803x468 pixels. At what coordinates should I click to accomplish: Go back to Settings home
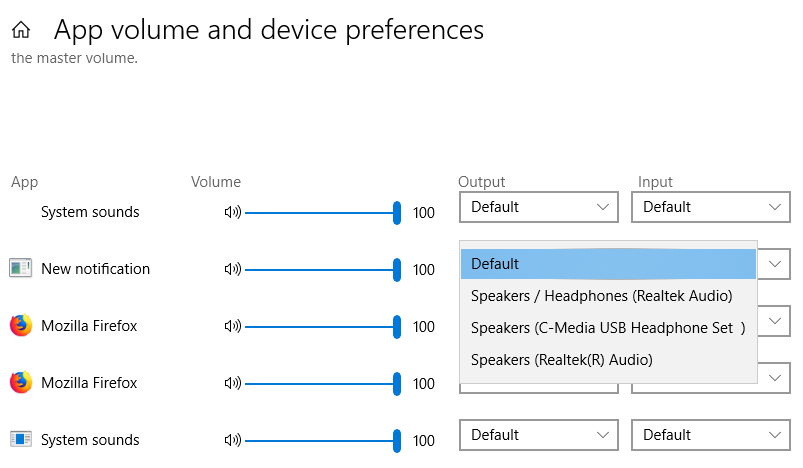[20, 31]
